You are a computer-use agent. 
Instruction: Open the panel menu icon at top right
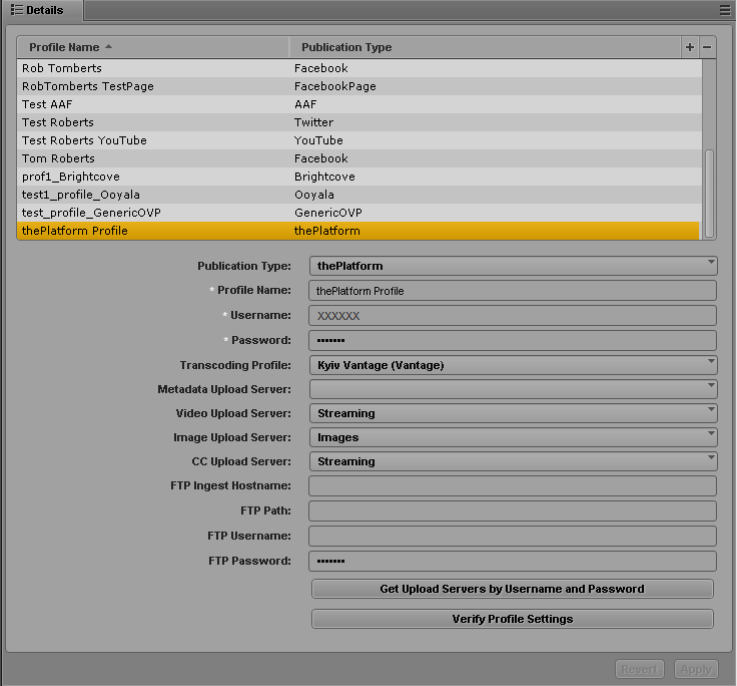pyautogui.click(x=725, y=10)
